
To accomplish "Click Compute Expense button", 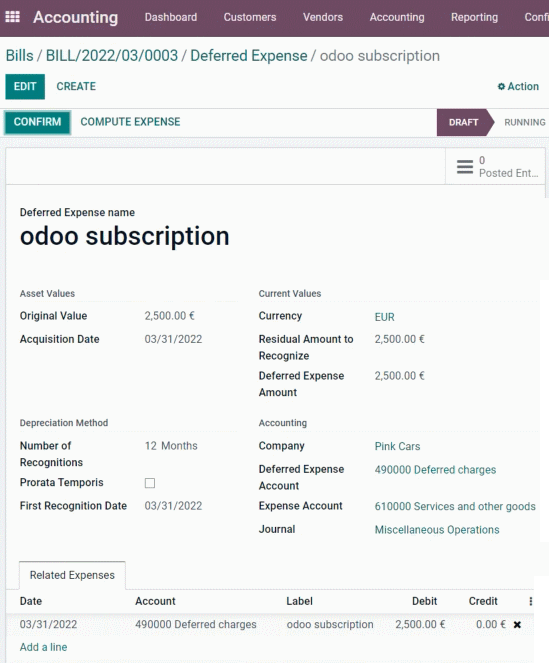I will click(x=130, y=122).
